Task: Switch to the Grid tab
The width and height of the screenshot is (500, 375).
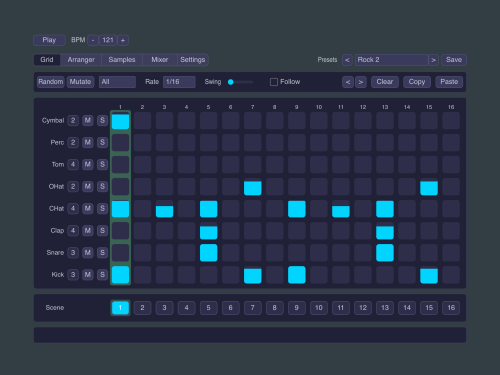Action: pos(47,60)
